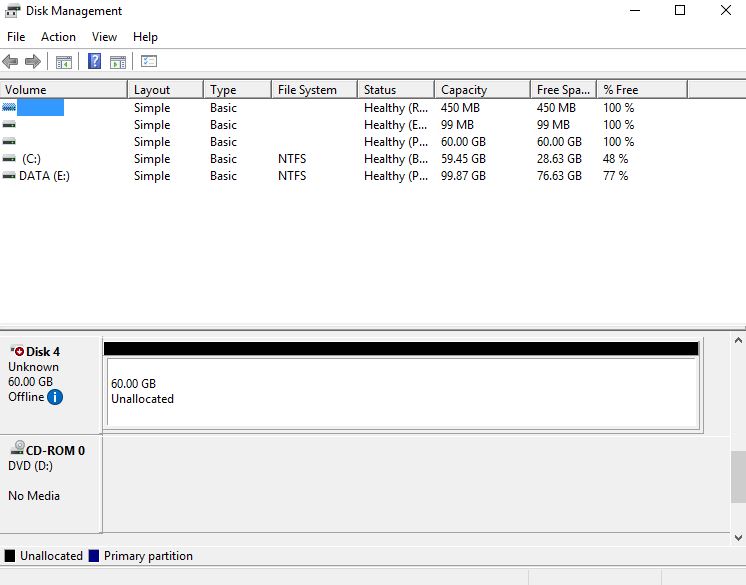Select the 60.00 GB Unallocated partition block
The image size is (746, 585).
pyautogui.click(x=402, y=391)
